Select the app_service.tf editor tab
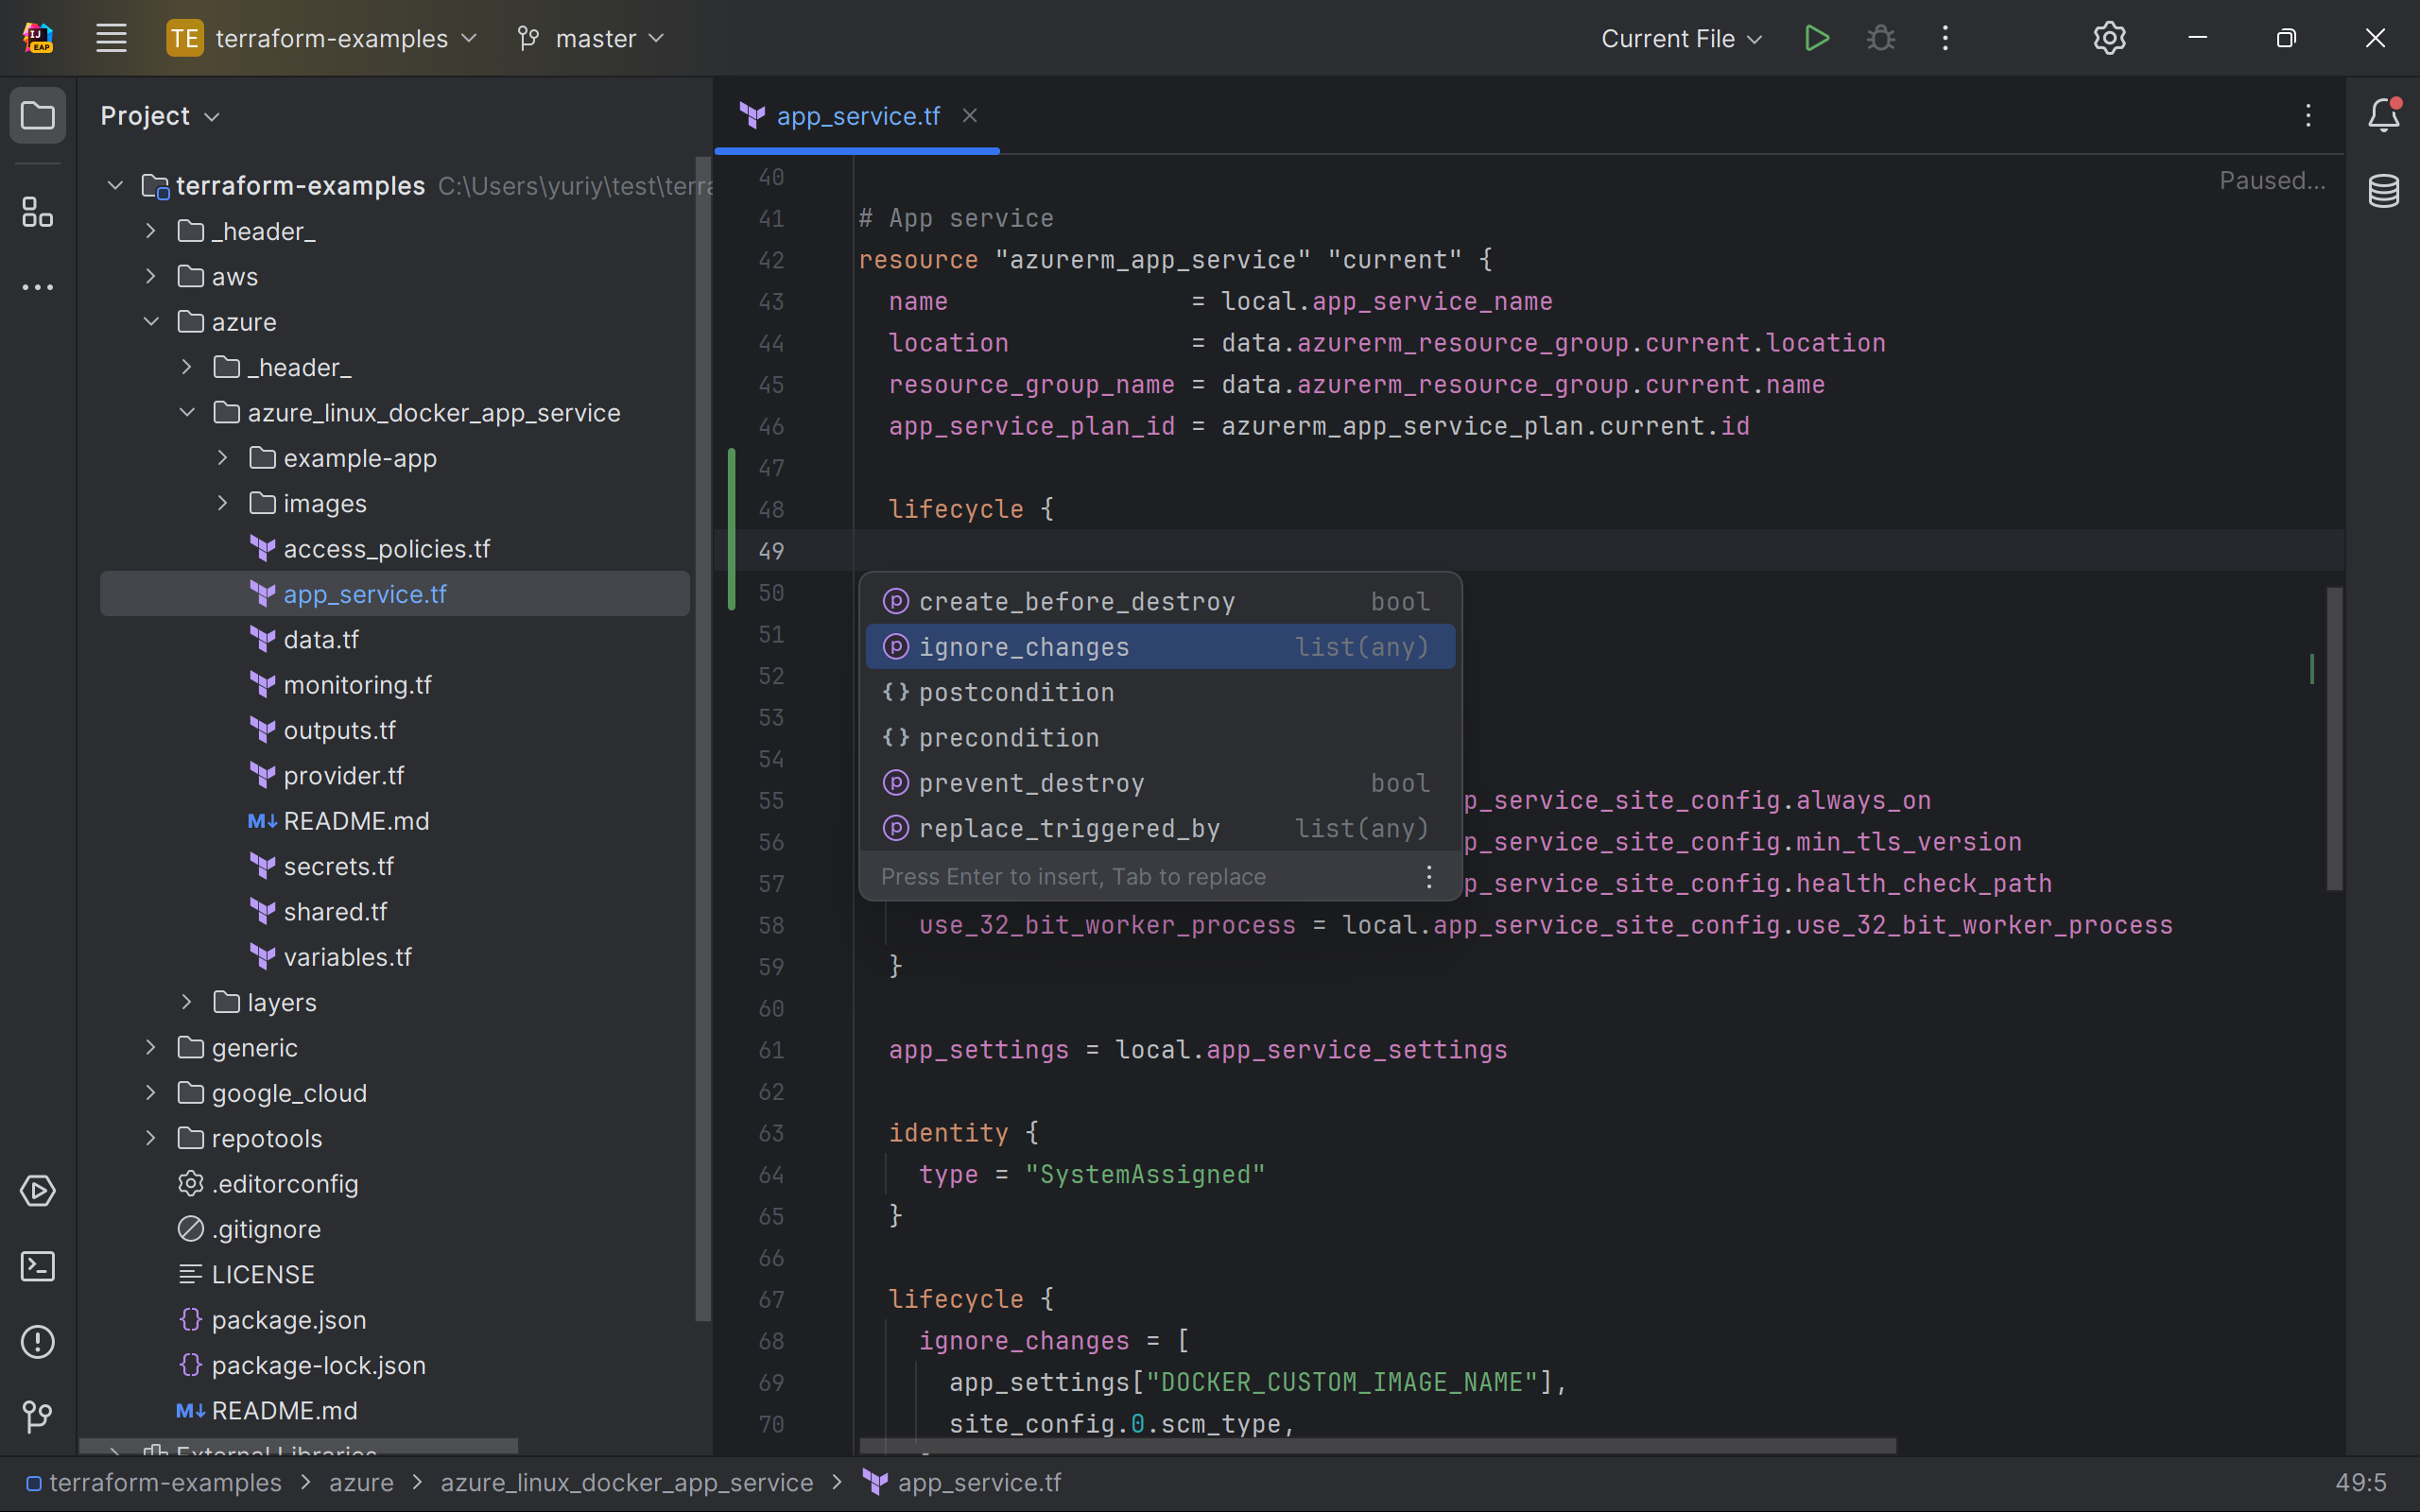The width and height of the screenshot is (2420, 1512). point(857,116)
